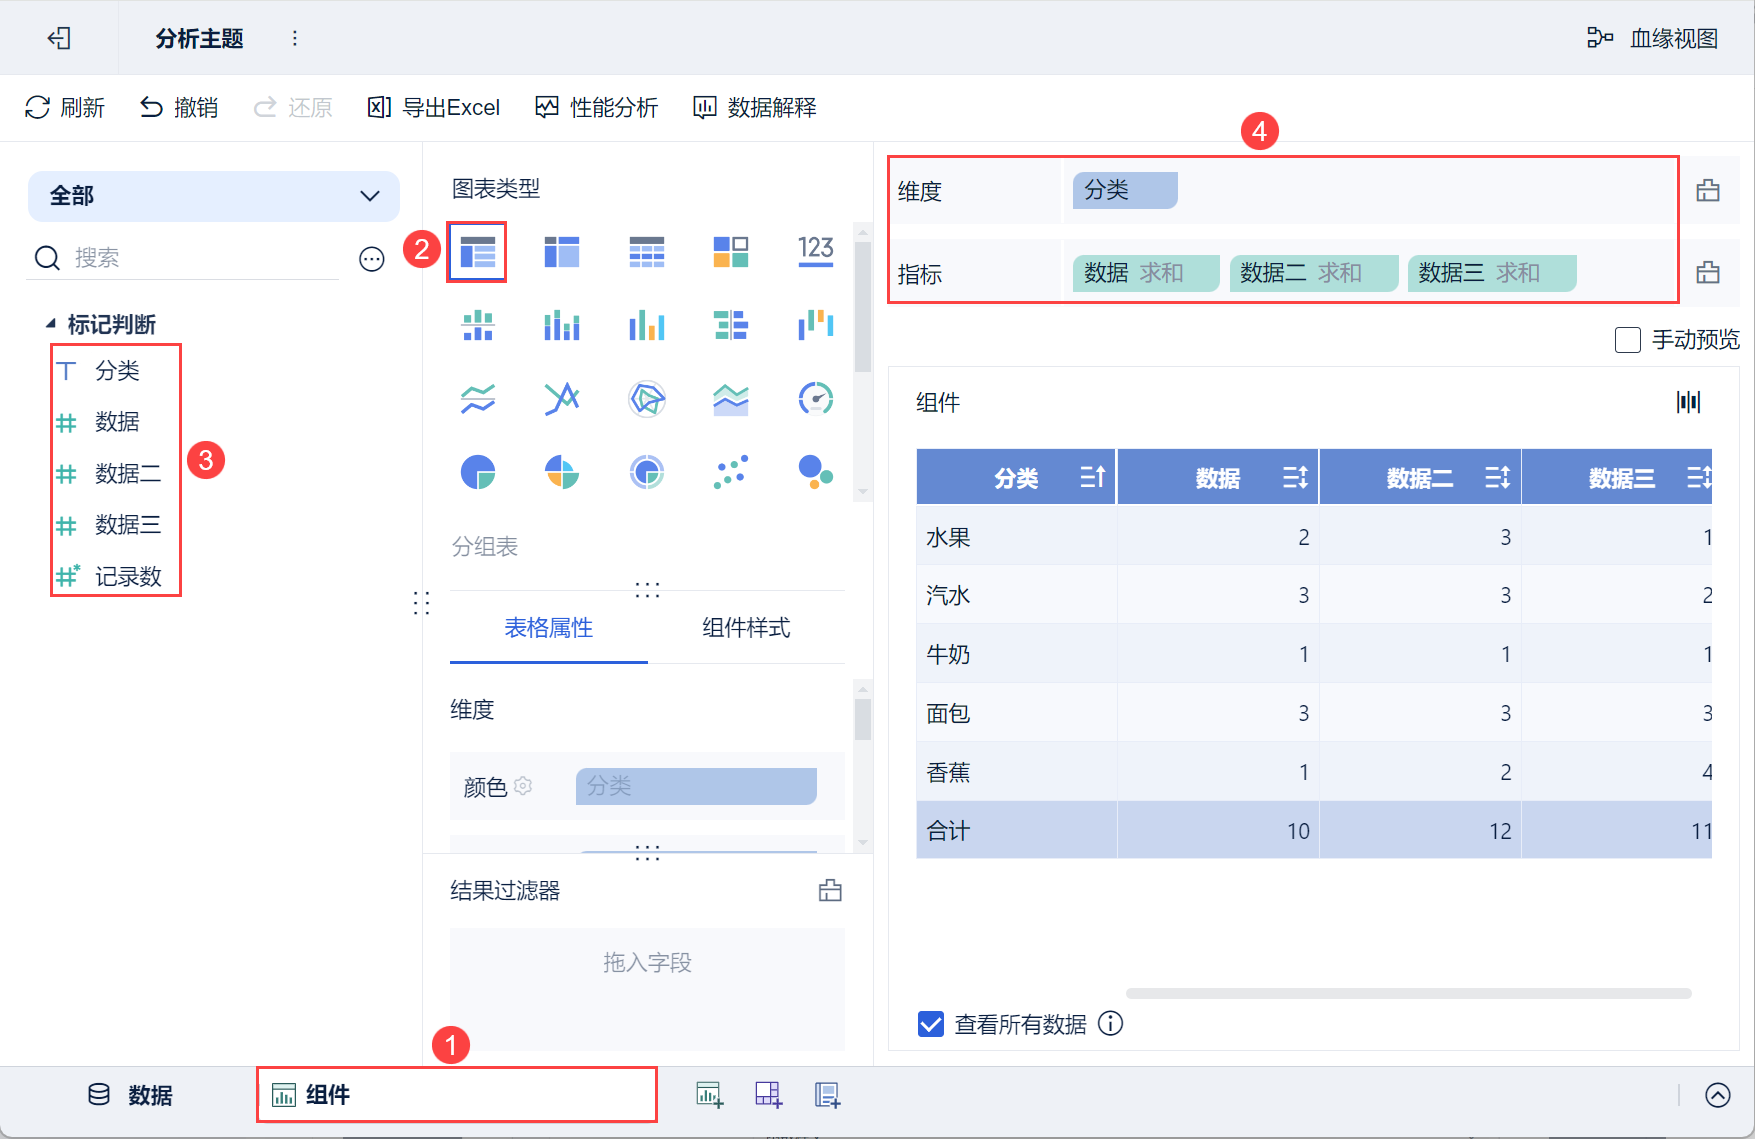Switch to the 组件 bottom tab
The image size is (1755, 1139).
pyautogui.click(x=457, y=1095)
